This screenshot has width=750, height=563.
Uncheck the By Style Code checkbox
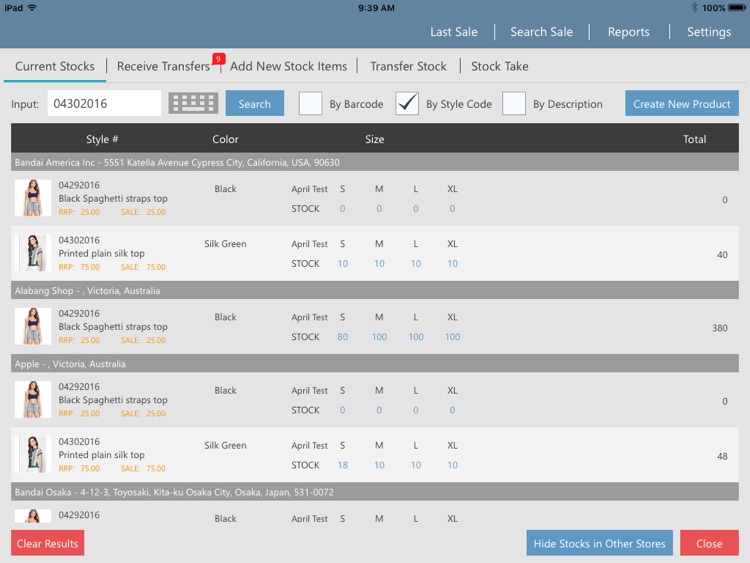click(407, 103)
